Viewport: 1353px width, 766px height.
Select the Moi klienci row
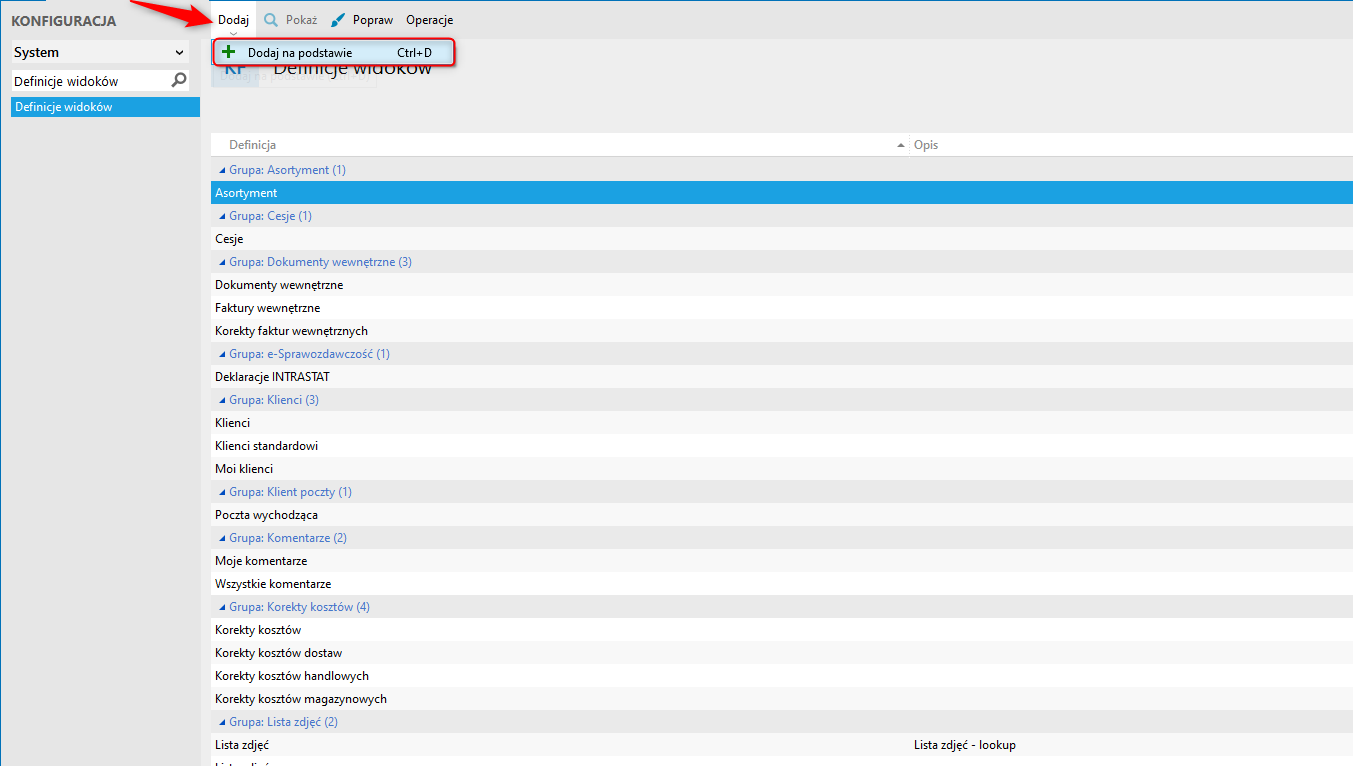[x=782, y=469]
